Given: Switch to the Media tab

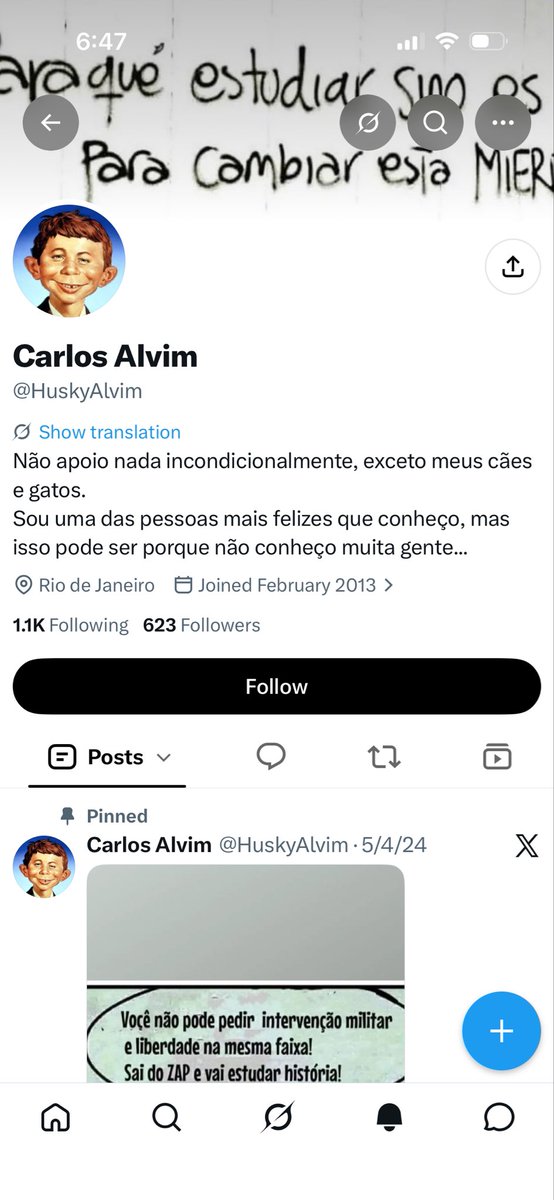Looking at the screenshot, I should pos(497,756).
